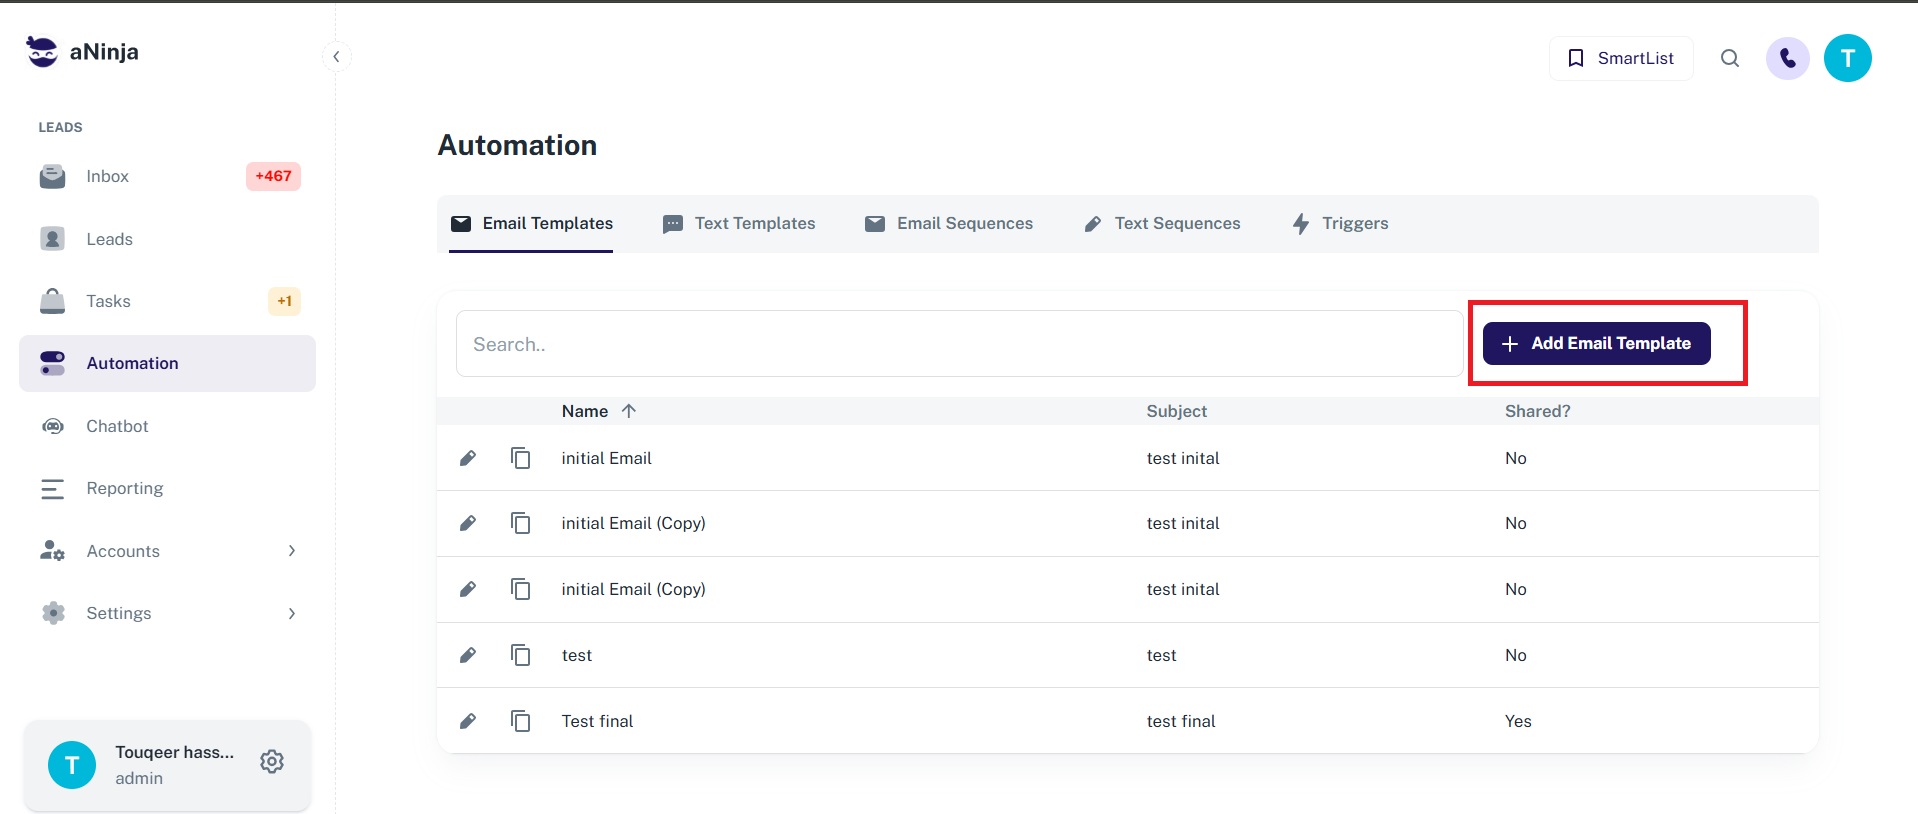Click the aNinja logo
The width and height of the screenshot is (1918, 814).
(x=82, y=52)
